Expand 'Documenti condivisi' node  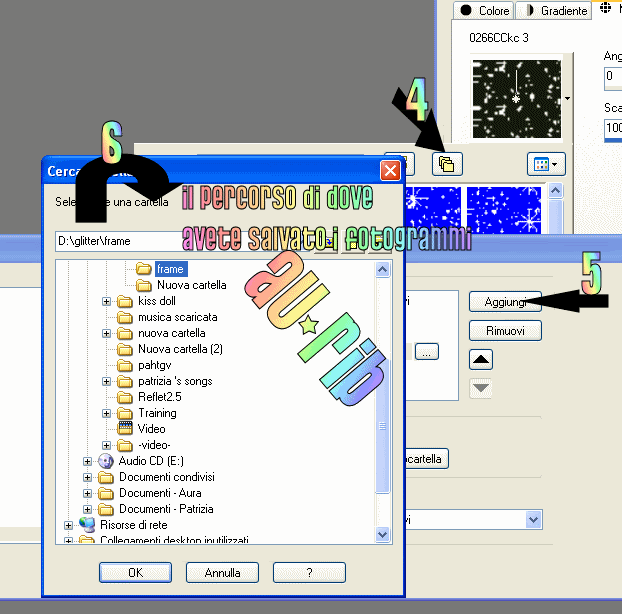tap(87, 477)
